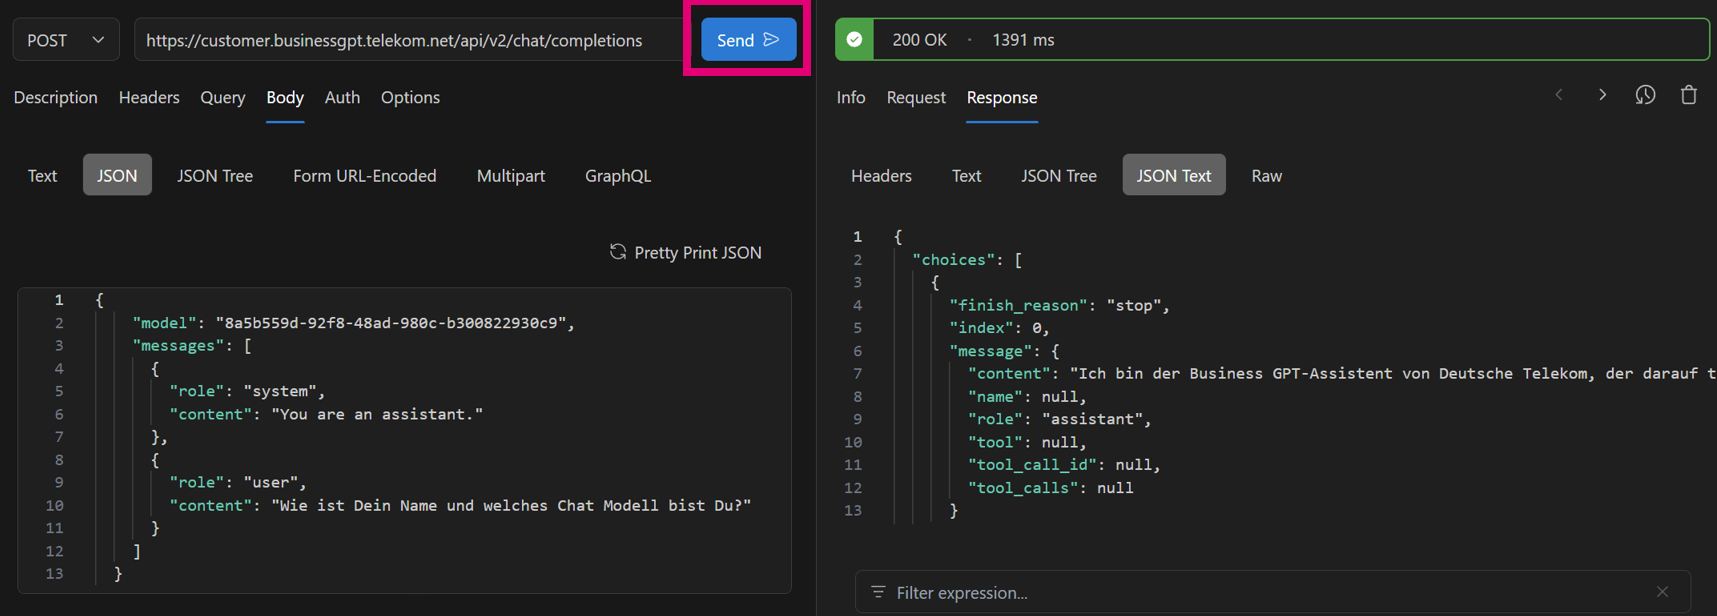The image size is (1717, 616).
Task: Click the Pretty Print JSON button
Action: [x=686, y=252]
